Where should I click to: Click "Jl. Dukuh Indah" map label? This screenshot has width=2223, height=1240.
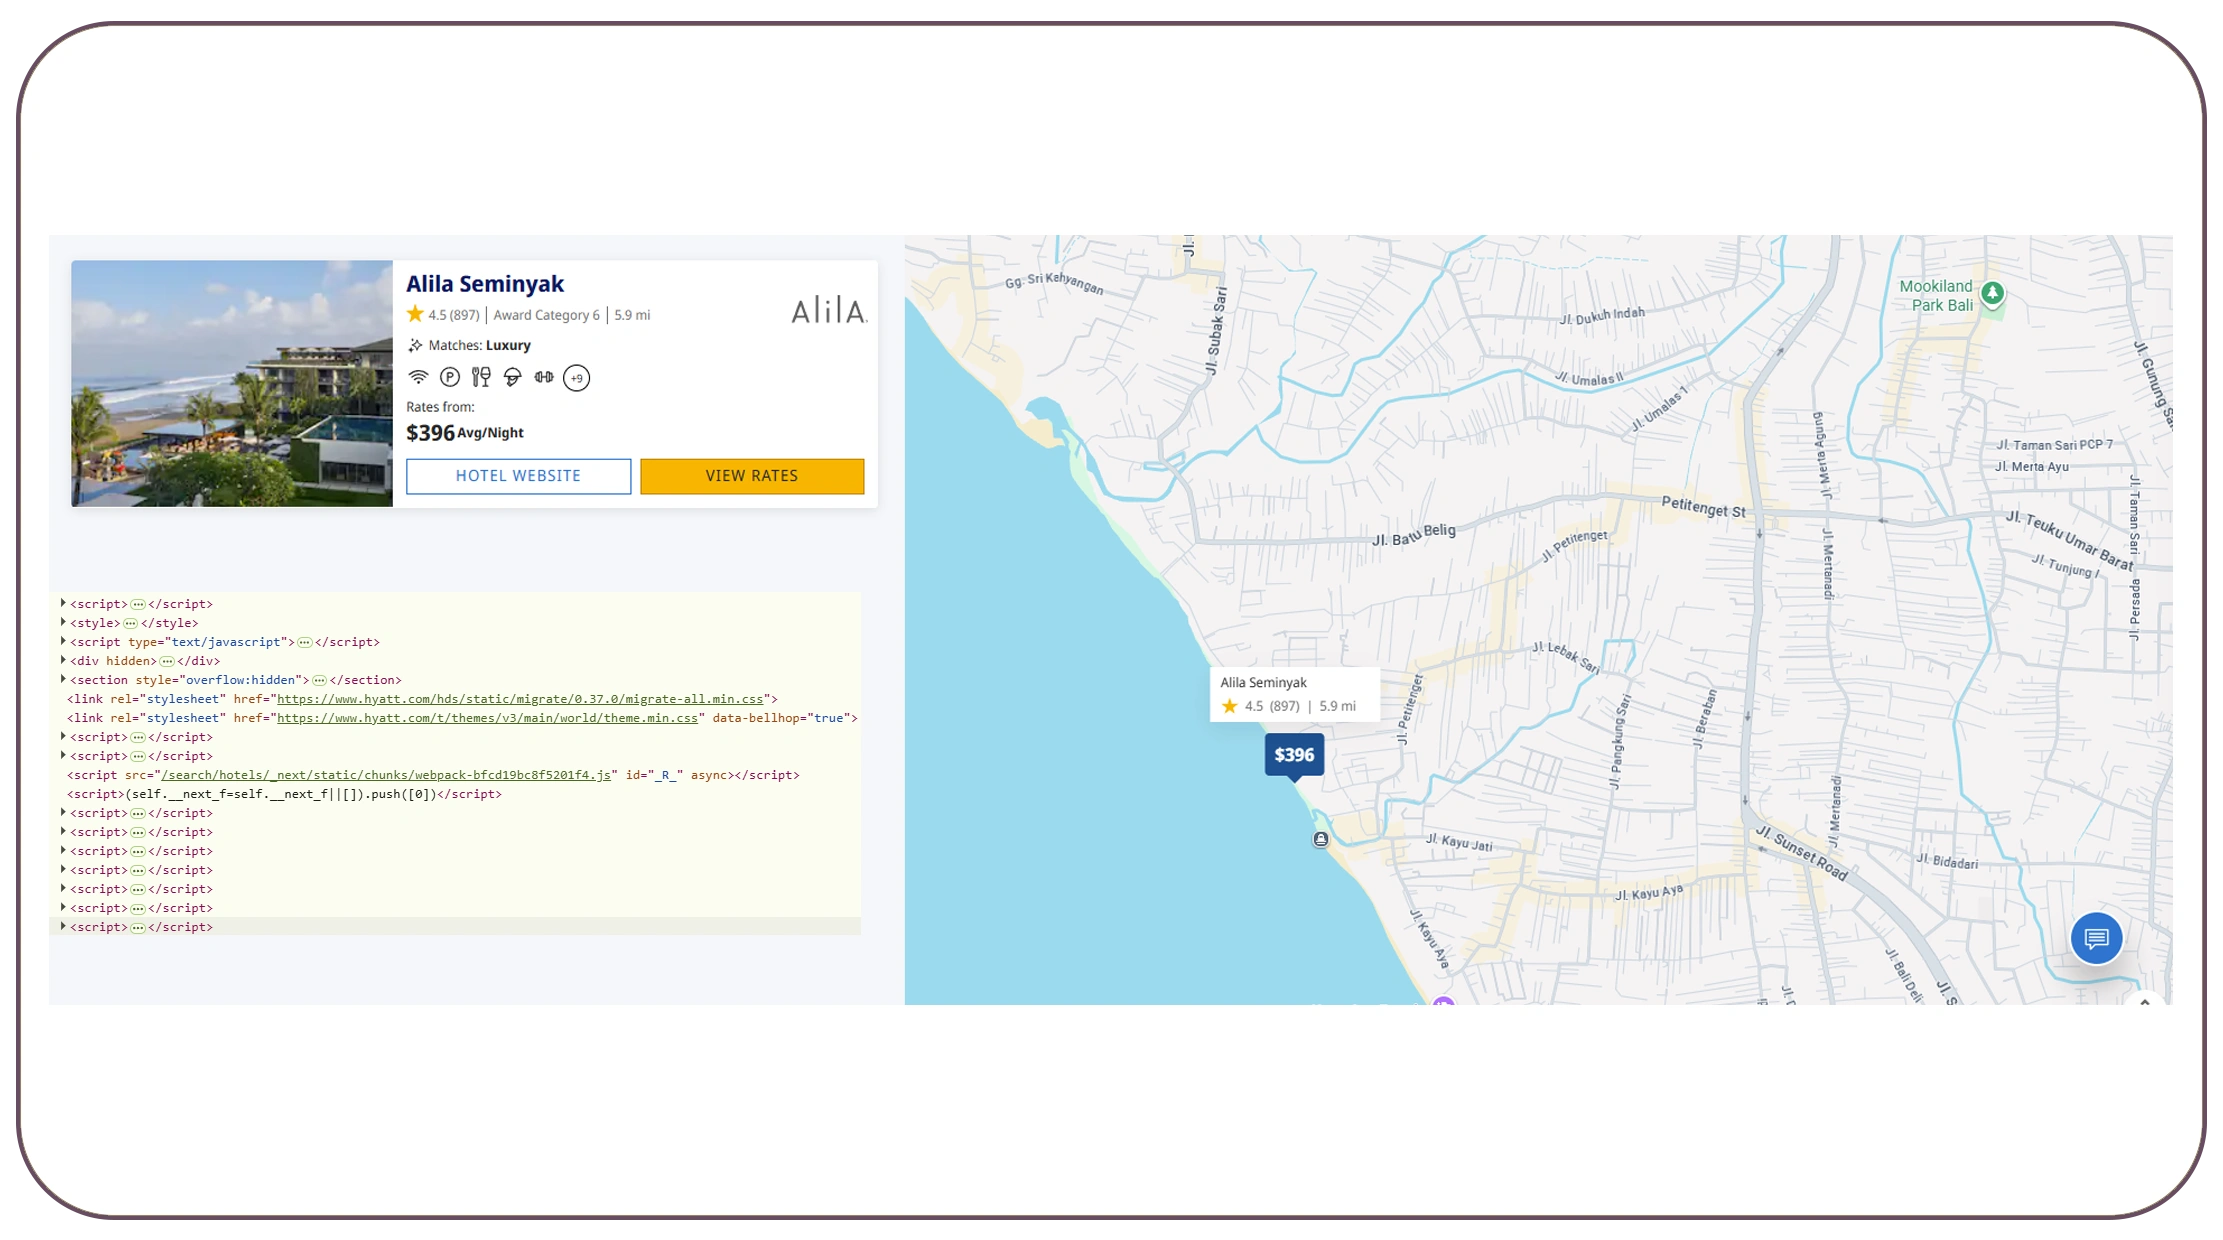pos(1602,316)
